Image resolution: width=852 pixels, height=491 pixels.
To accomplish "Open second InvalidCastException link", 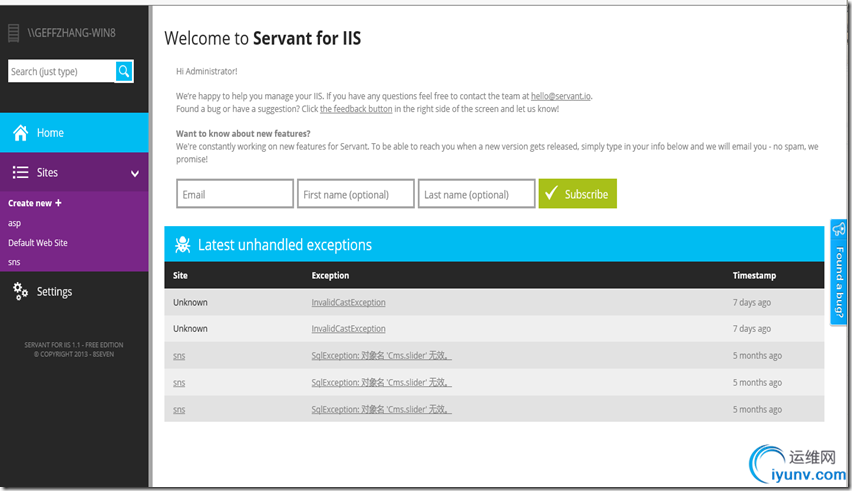I will [348, 329].
